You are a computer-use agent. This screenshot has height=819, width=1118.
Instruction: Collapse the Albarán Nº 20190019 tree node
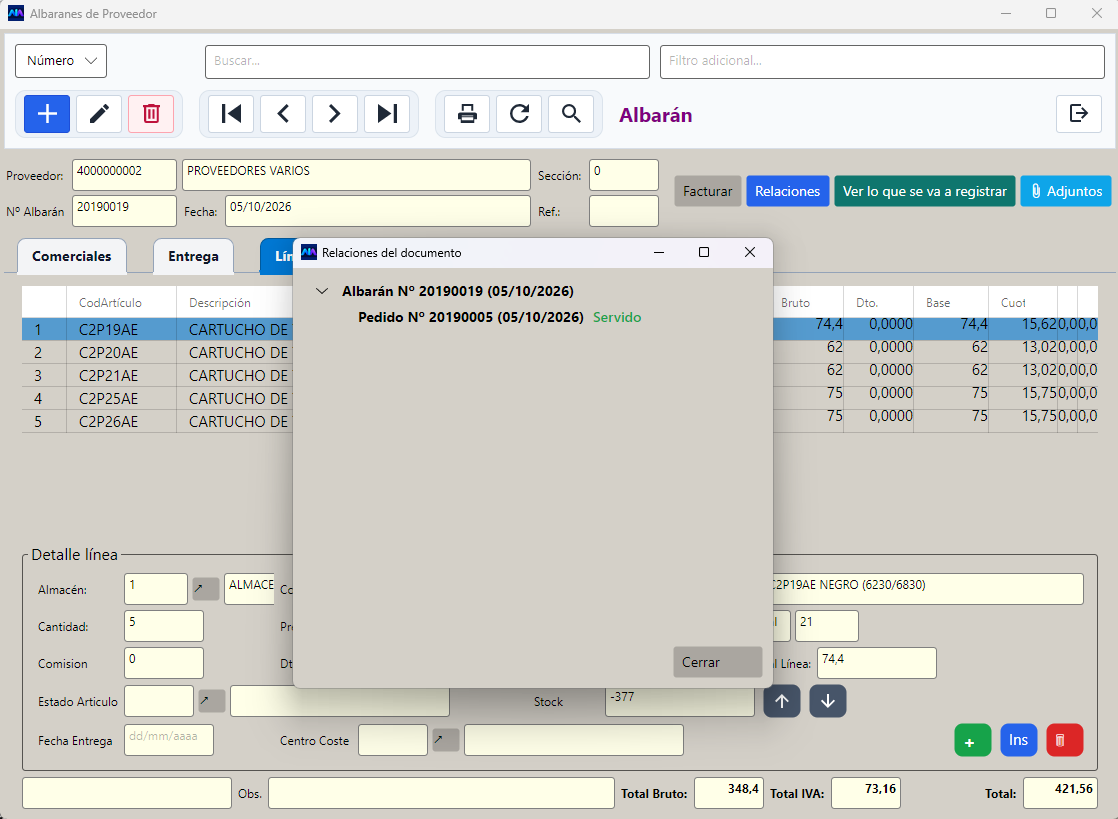322,291
